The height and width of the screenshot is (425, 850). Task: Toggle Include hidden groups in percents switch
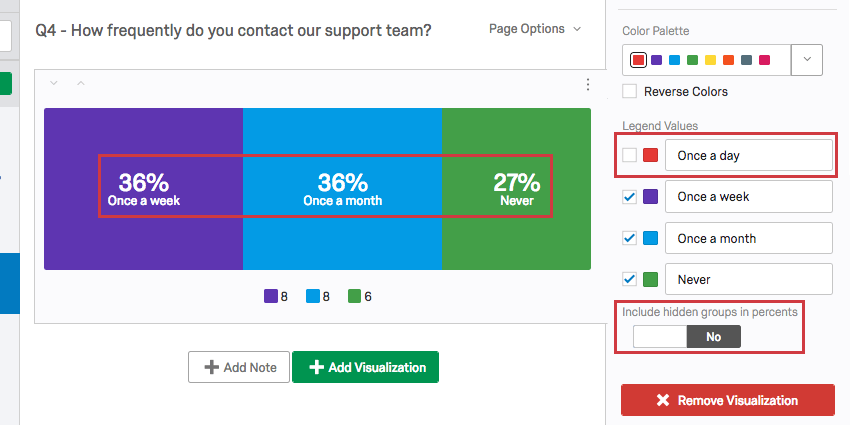tap(686, 337)
